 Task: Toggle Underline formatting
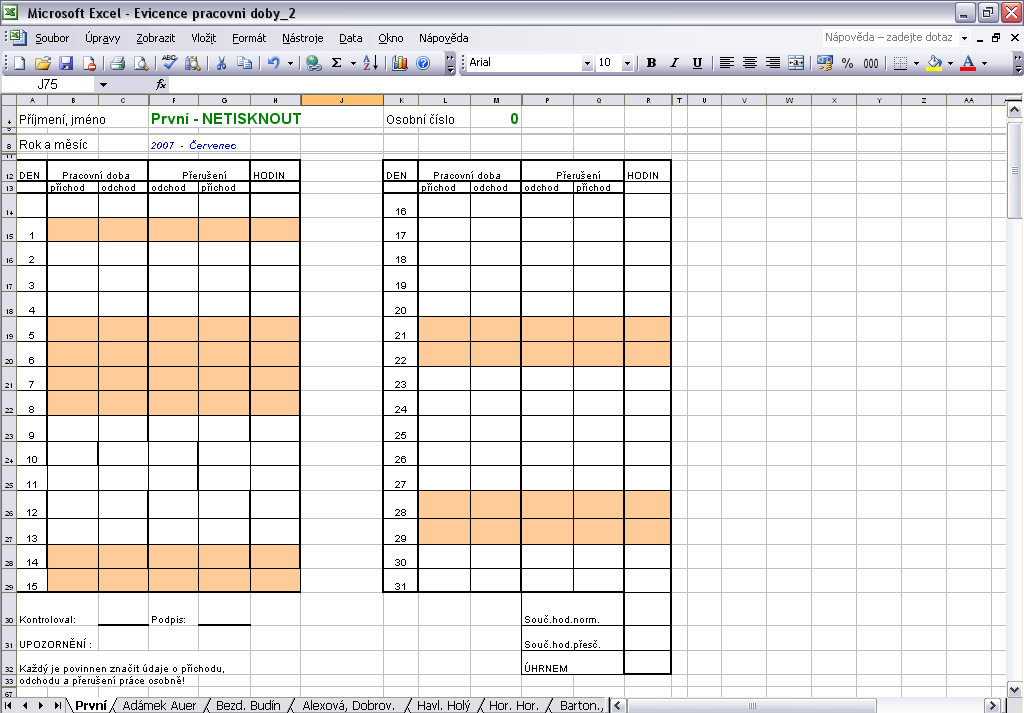pos(696,63)
